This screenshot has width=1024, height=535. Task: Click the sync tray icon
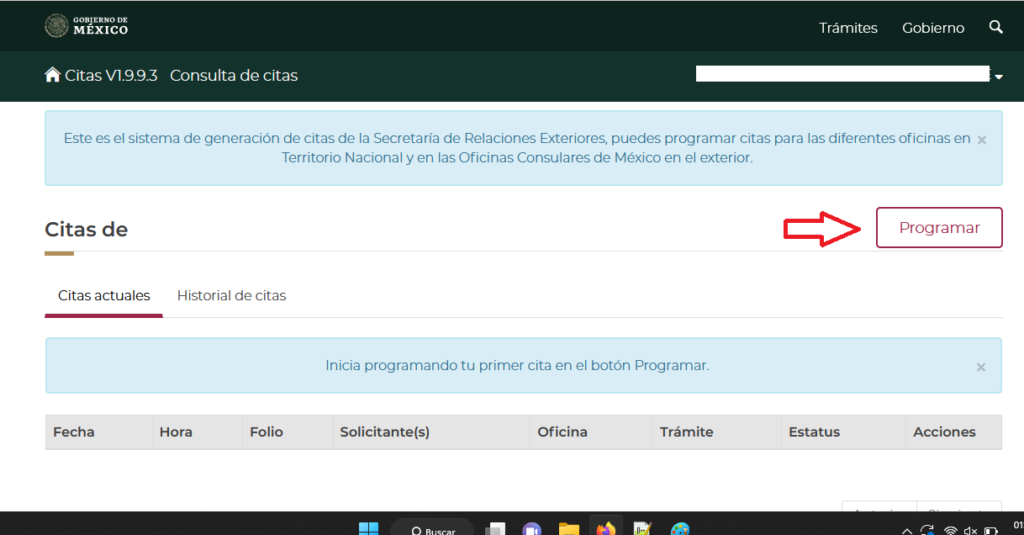pyautogui.click(x=927, y=530)
